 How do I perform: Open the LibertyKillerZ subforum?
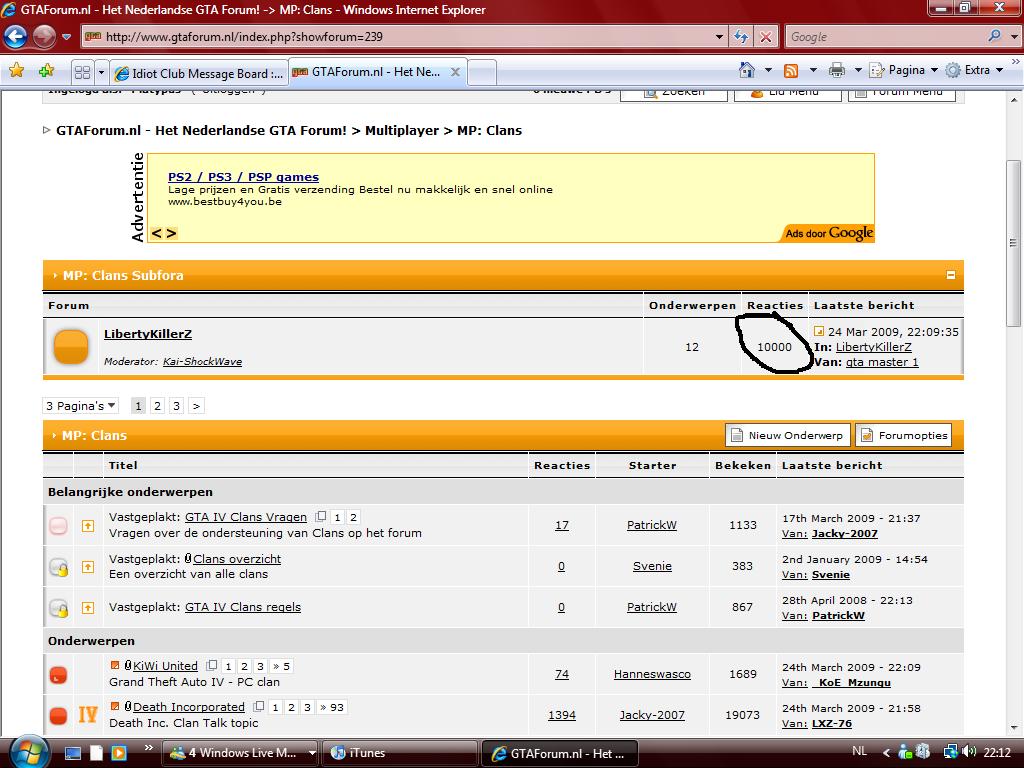click(x=148, y=334)
